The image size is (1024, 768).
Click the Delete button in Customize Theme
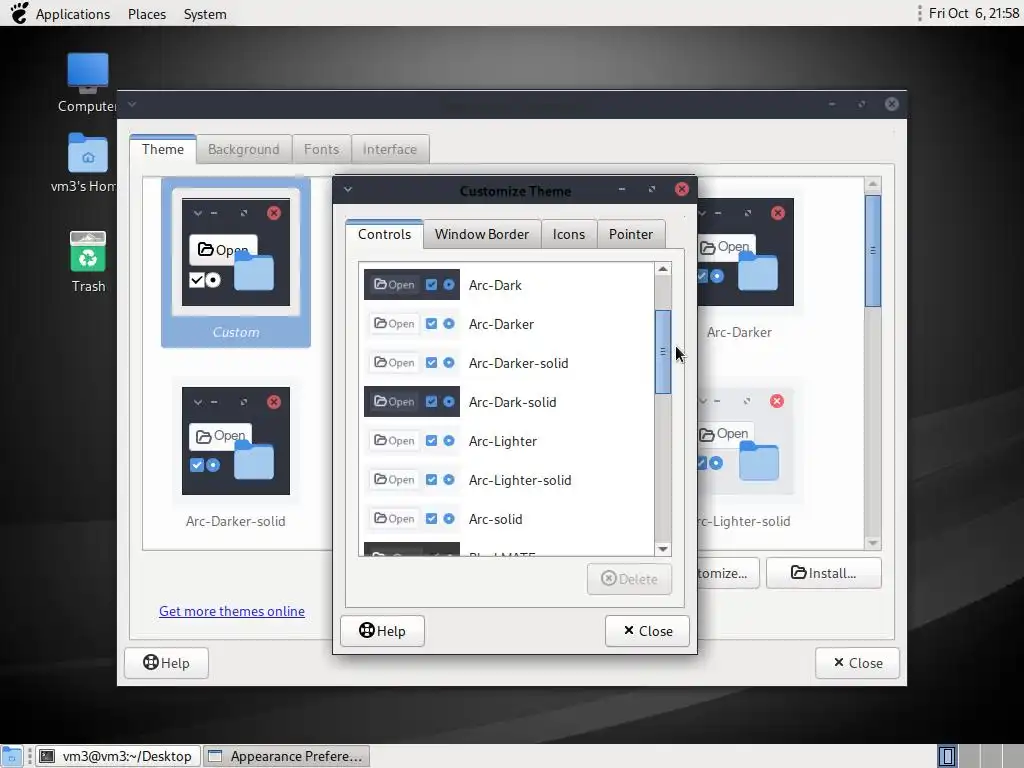click(x=630, y=579)
